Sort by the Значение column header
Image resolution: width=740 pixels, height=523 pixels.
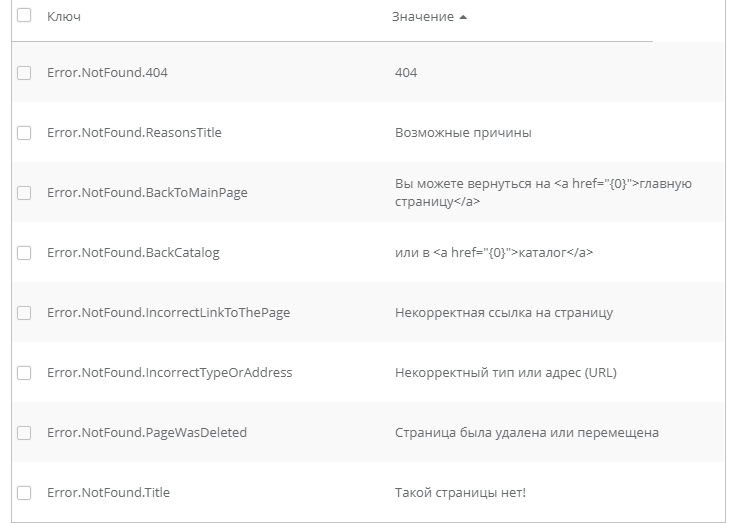[x=422, y=17]
